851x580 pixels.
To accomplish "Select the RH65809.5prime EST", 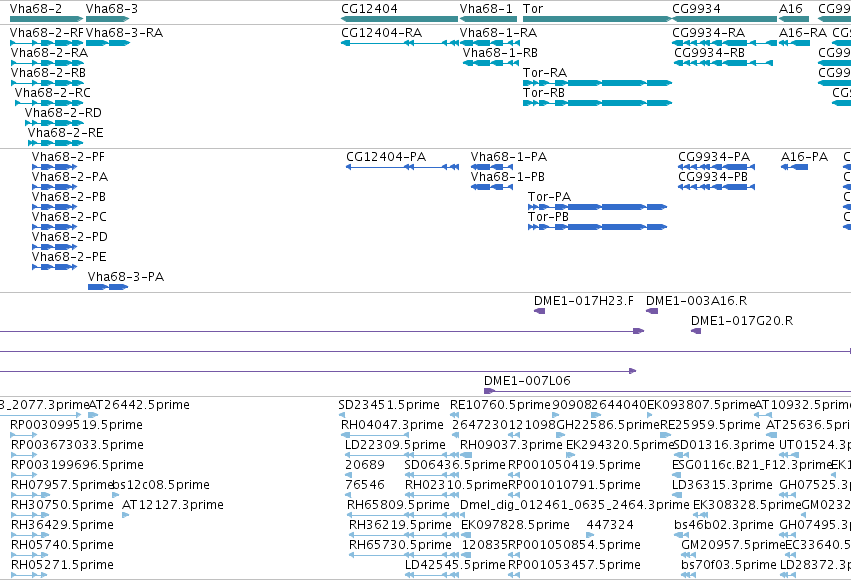I will [403, 515].
